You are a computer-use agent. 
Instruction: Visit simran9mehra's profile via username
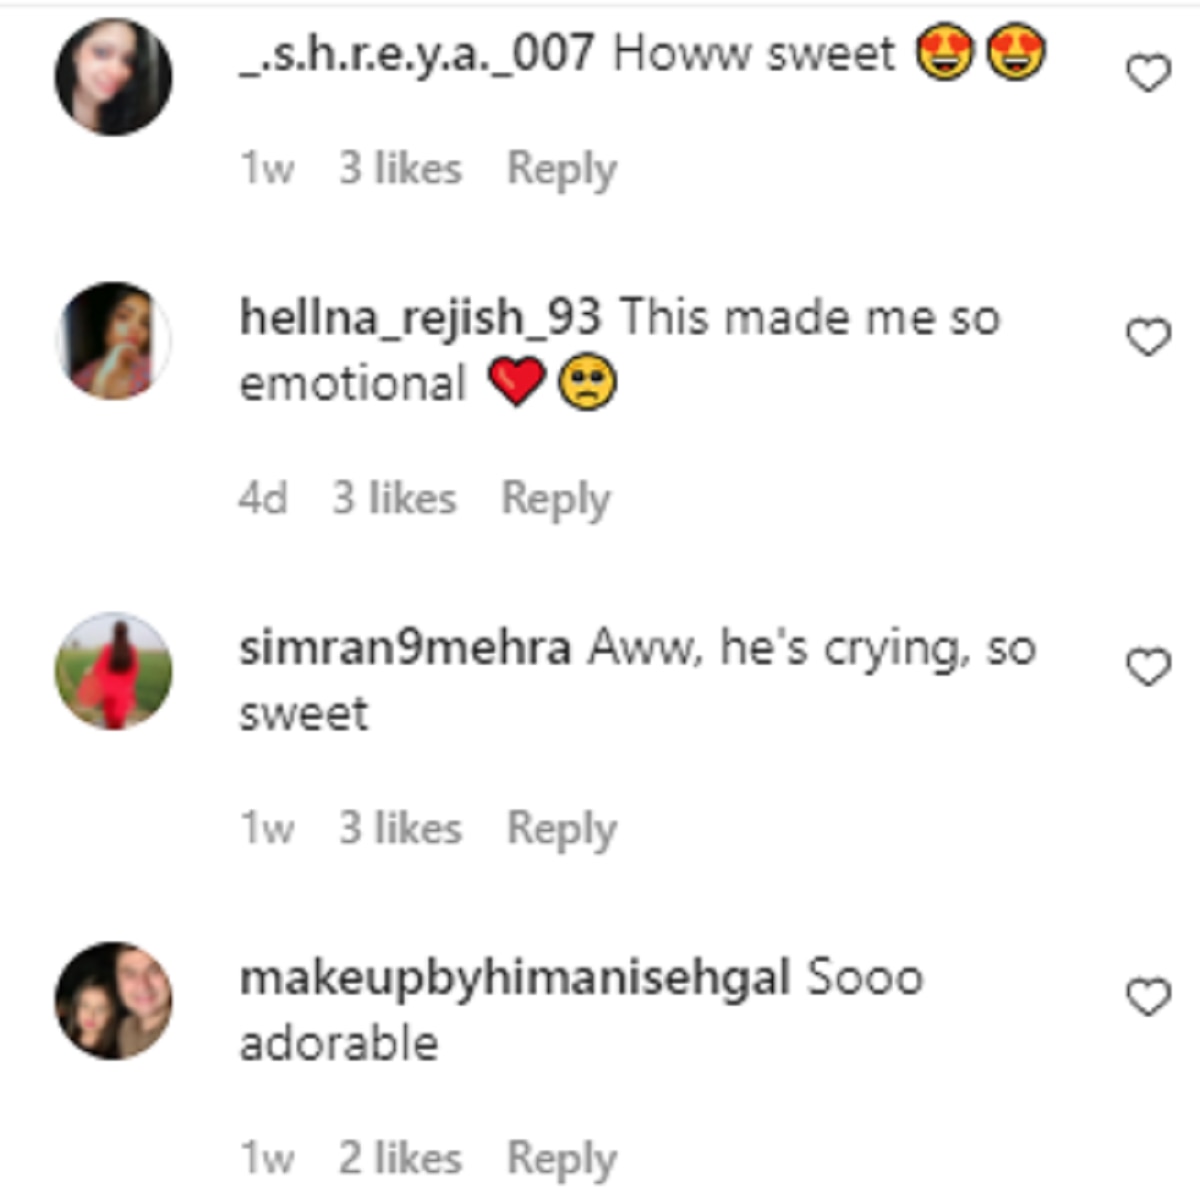[x=405, y=648]
